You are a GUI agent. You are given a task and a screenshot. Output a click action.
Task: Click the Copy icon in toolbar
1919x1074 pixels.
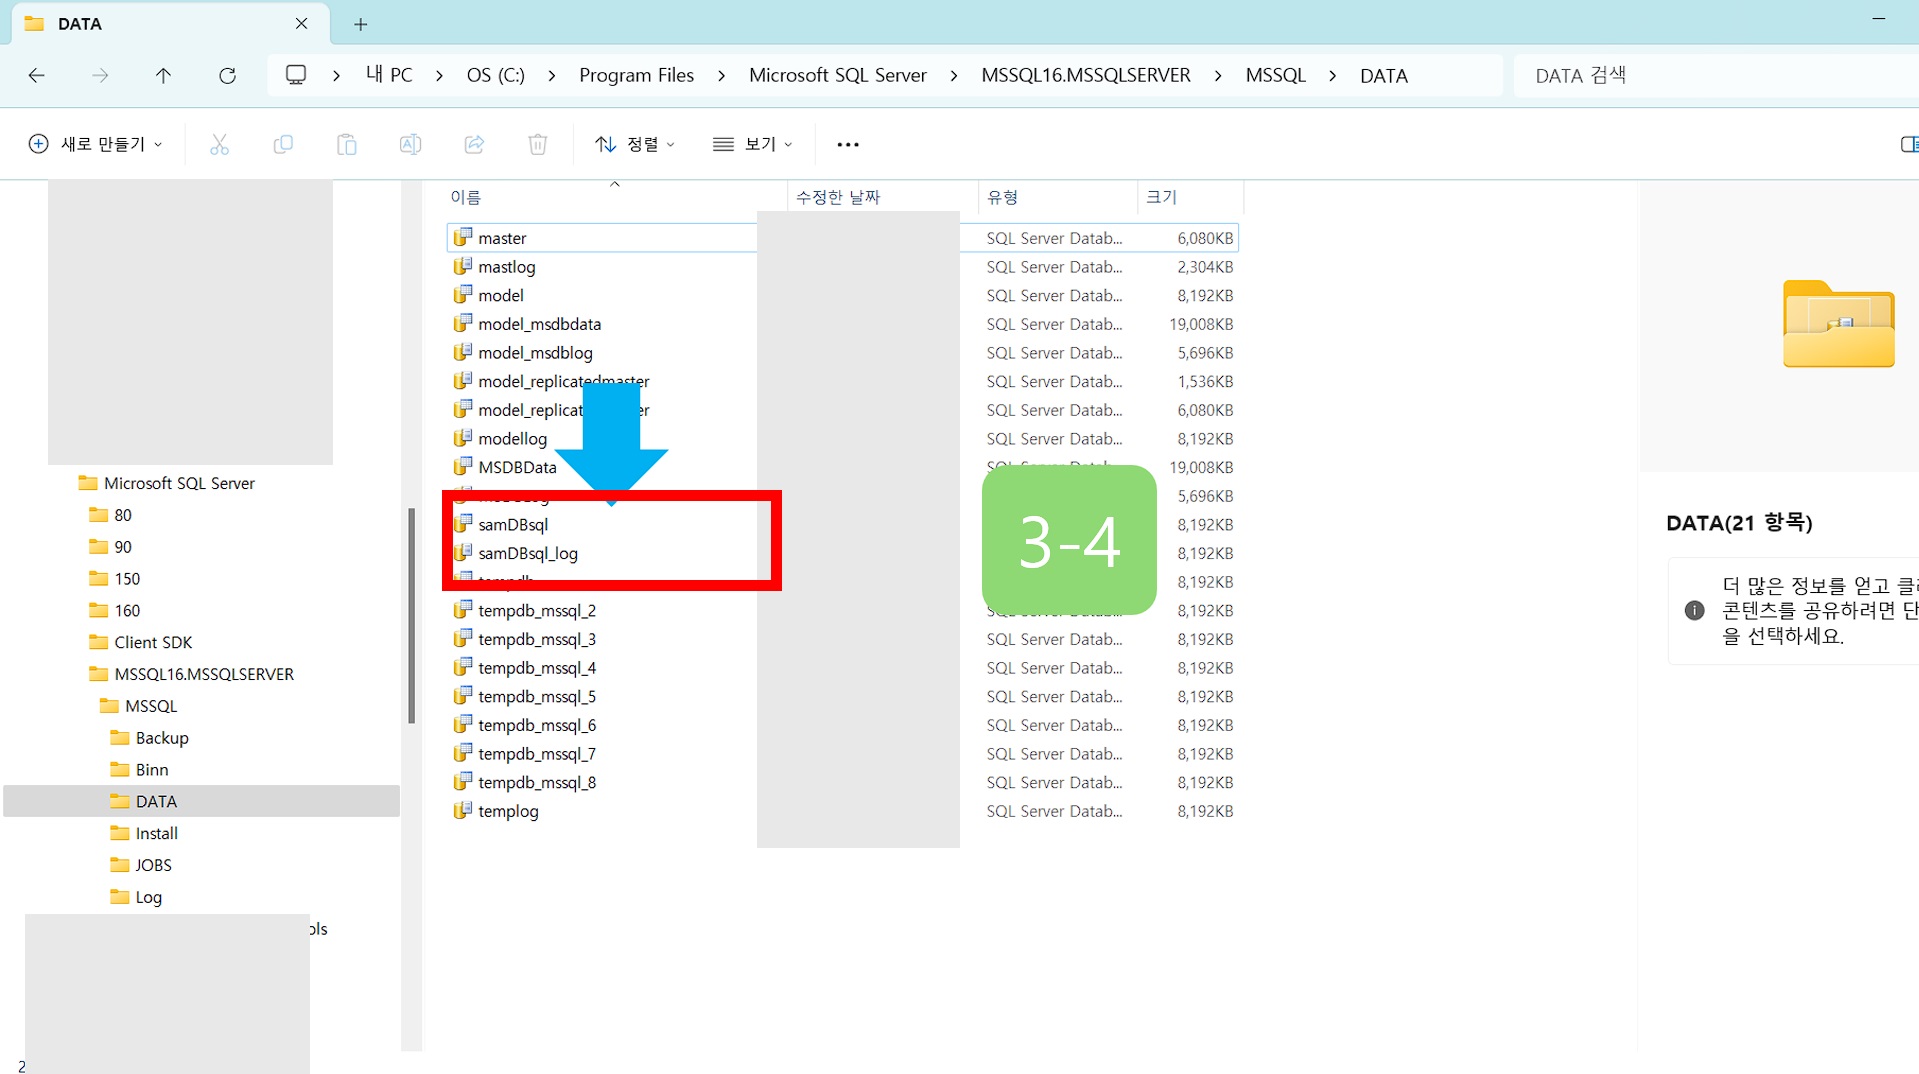283,144
